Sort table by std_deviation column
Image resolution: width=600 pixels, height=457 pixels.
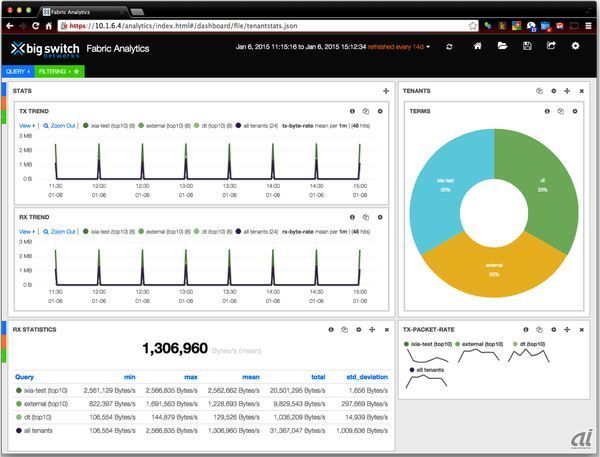point(365,377)
